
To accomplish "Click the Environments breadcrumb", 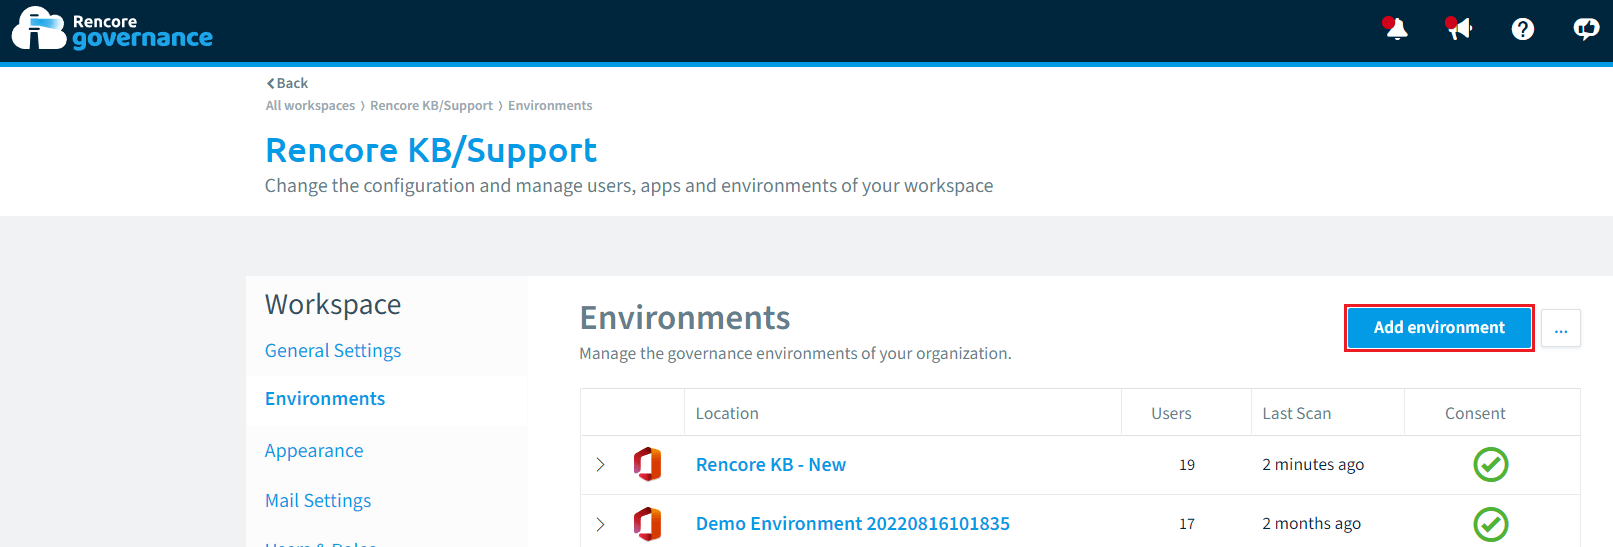I will pyautogui.click(x=550, y=106).
